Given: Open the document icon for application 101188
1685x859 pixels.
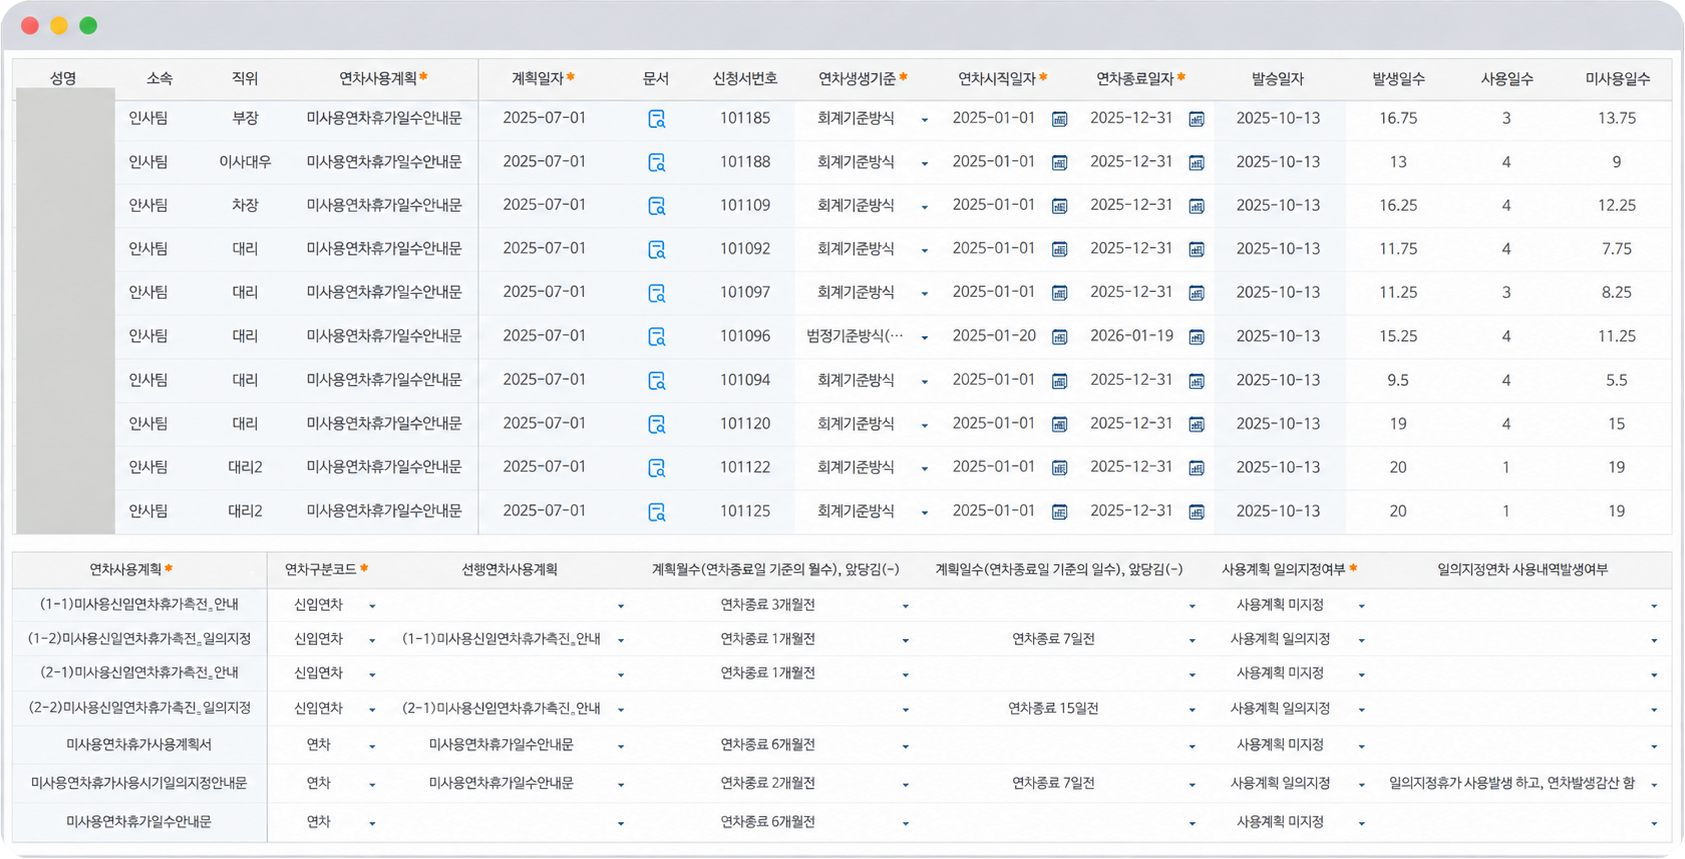Looking at the screenshot, I should pyautogui.click(x=656, y=162).
